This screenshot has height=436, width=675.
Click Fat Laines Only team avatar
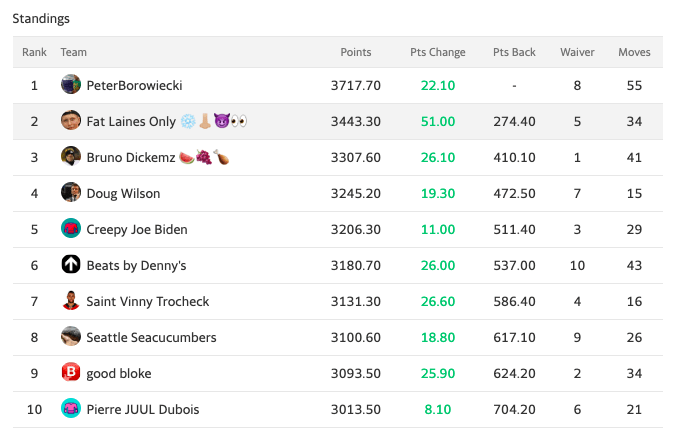coord(71,121)
